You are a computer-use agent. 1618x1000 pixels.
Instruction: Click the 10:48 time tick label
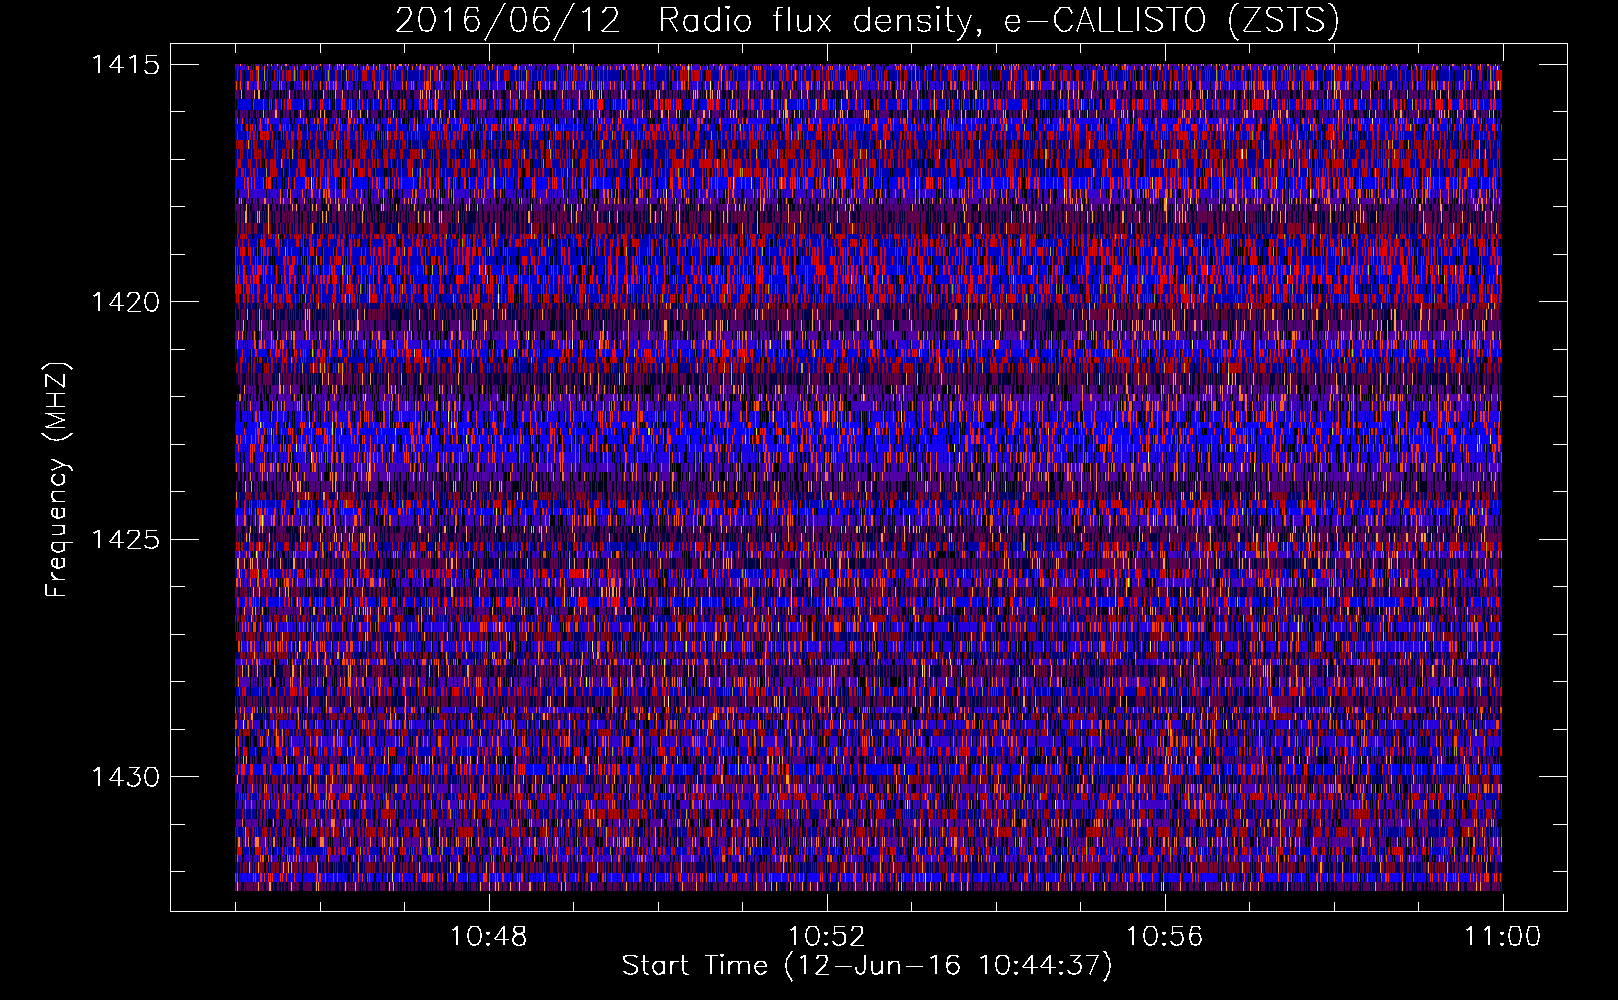[489, 937]
